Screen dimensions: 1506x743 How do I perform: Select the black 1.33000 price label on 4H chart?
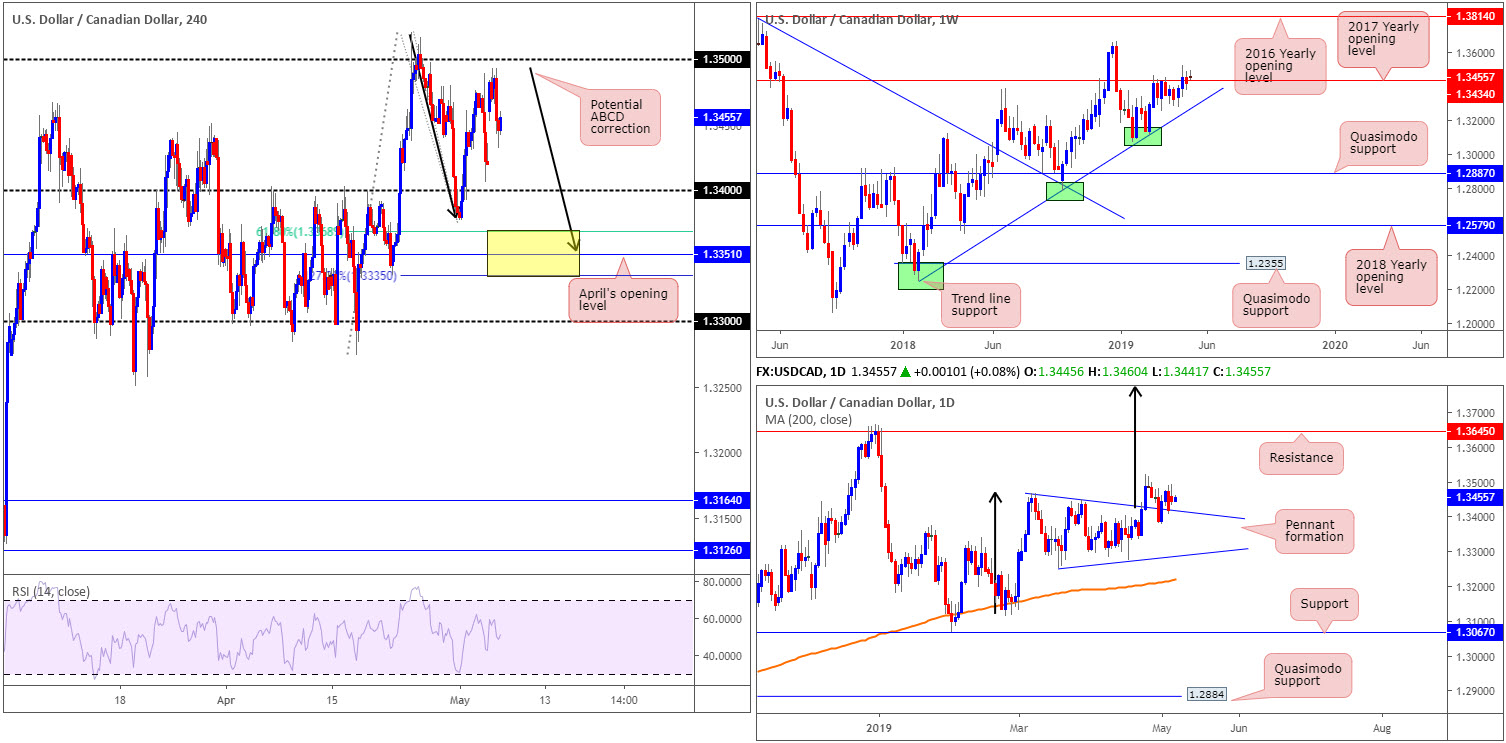coord(721,321)
